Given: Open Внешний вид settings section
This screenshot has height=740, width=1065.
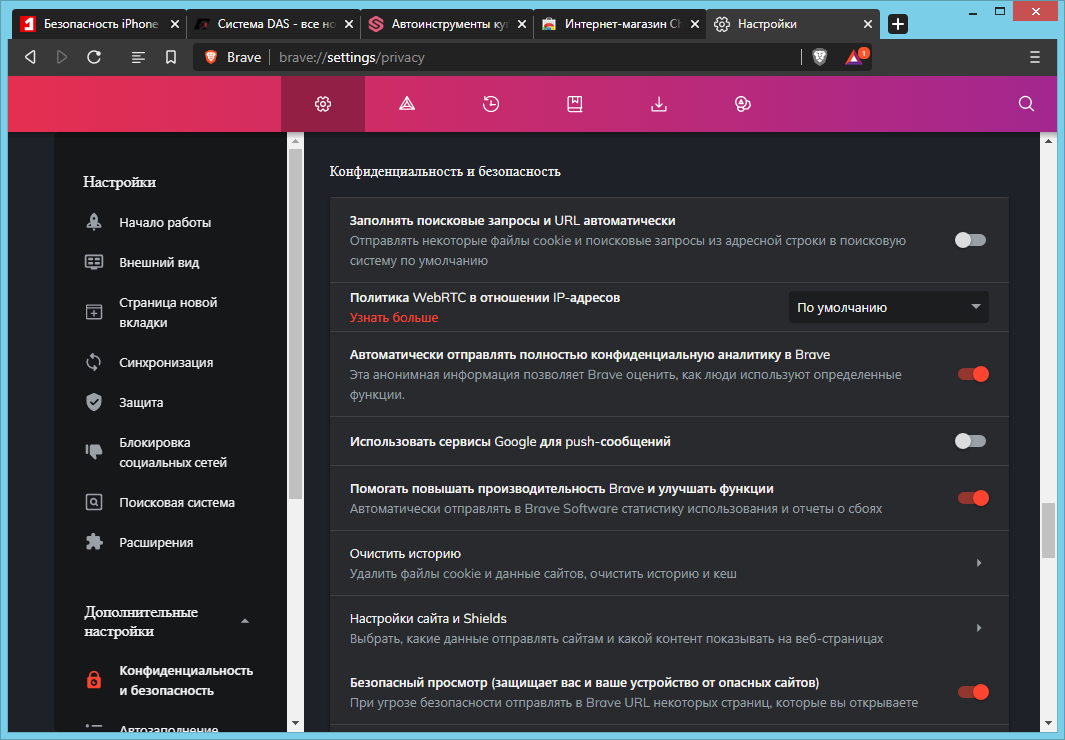Looking at the screenshot, I should pyautogui.click(x=159, y=262).
